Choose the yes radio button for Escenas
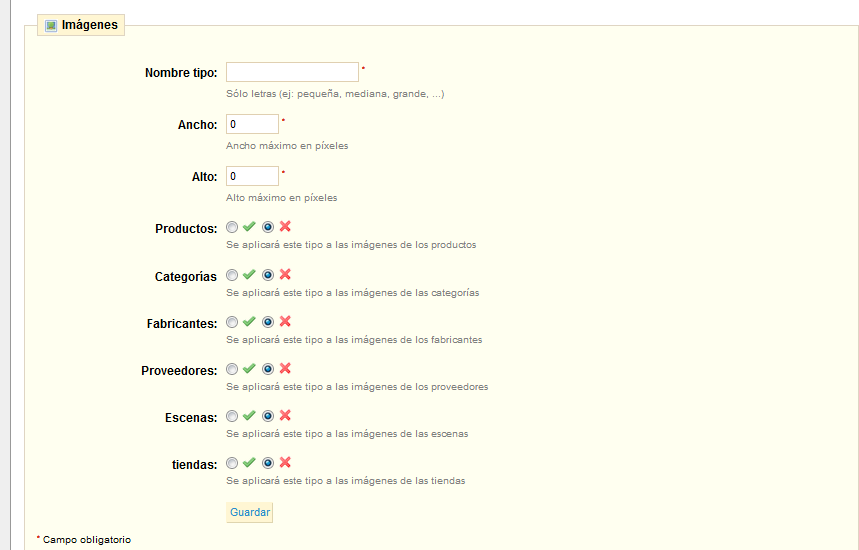Image resolution: width=859 pixels, height=550 pixels. click(232, 416)
